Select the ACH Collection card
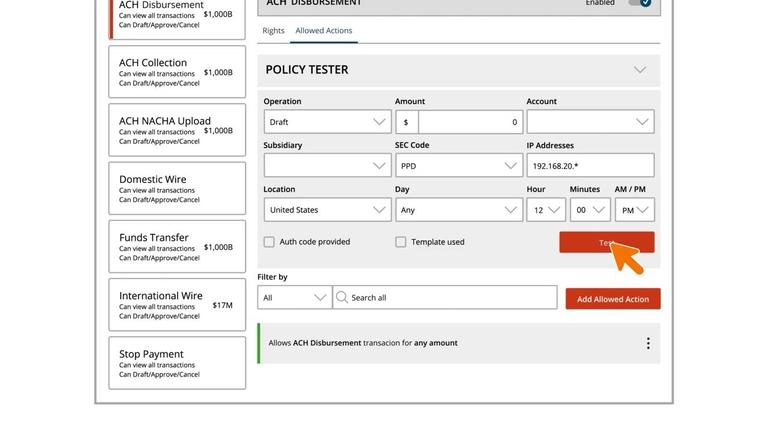768x432 pixels. coord(177,72)
